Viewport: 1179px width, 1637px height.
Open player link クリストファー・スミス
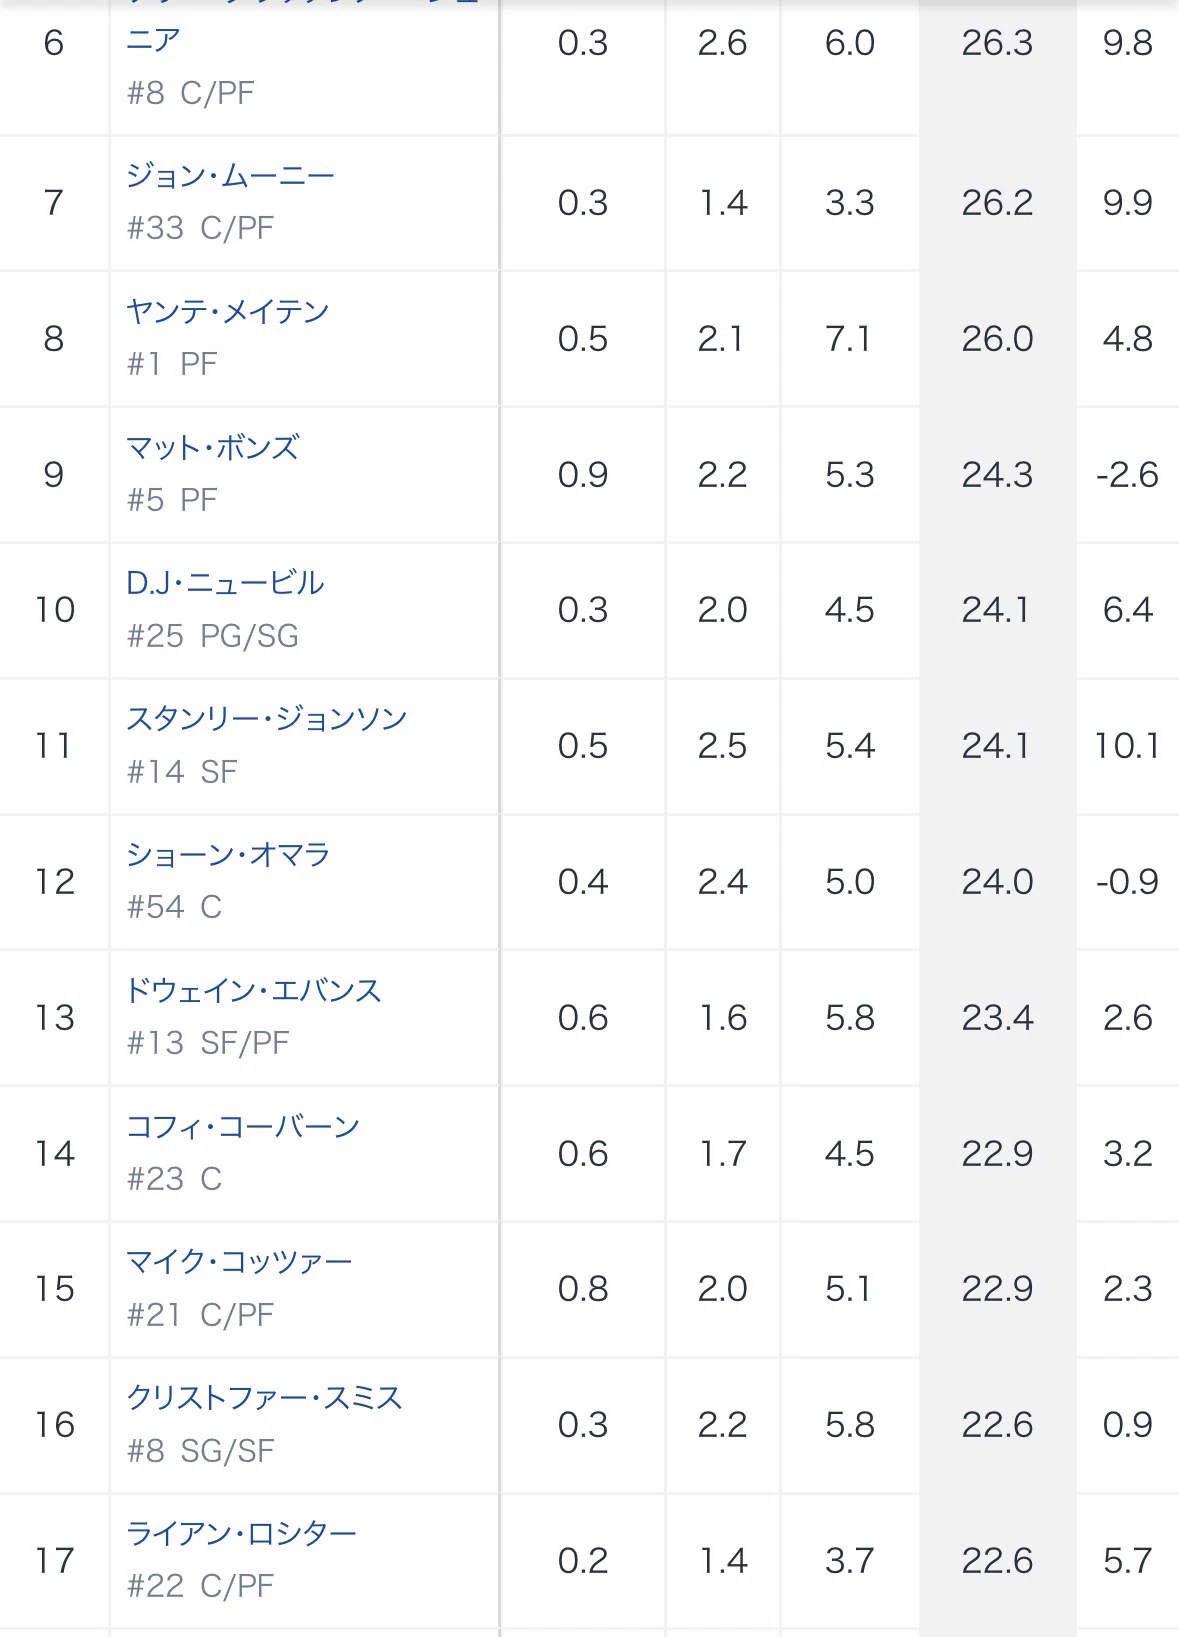point(264,1398)
